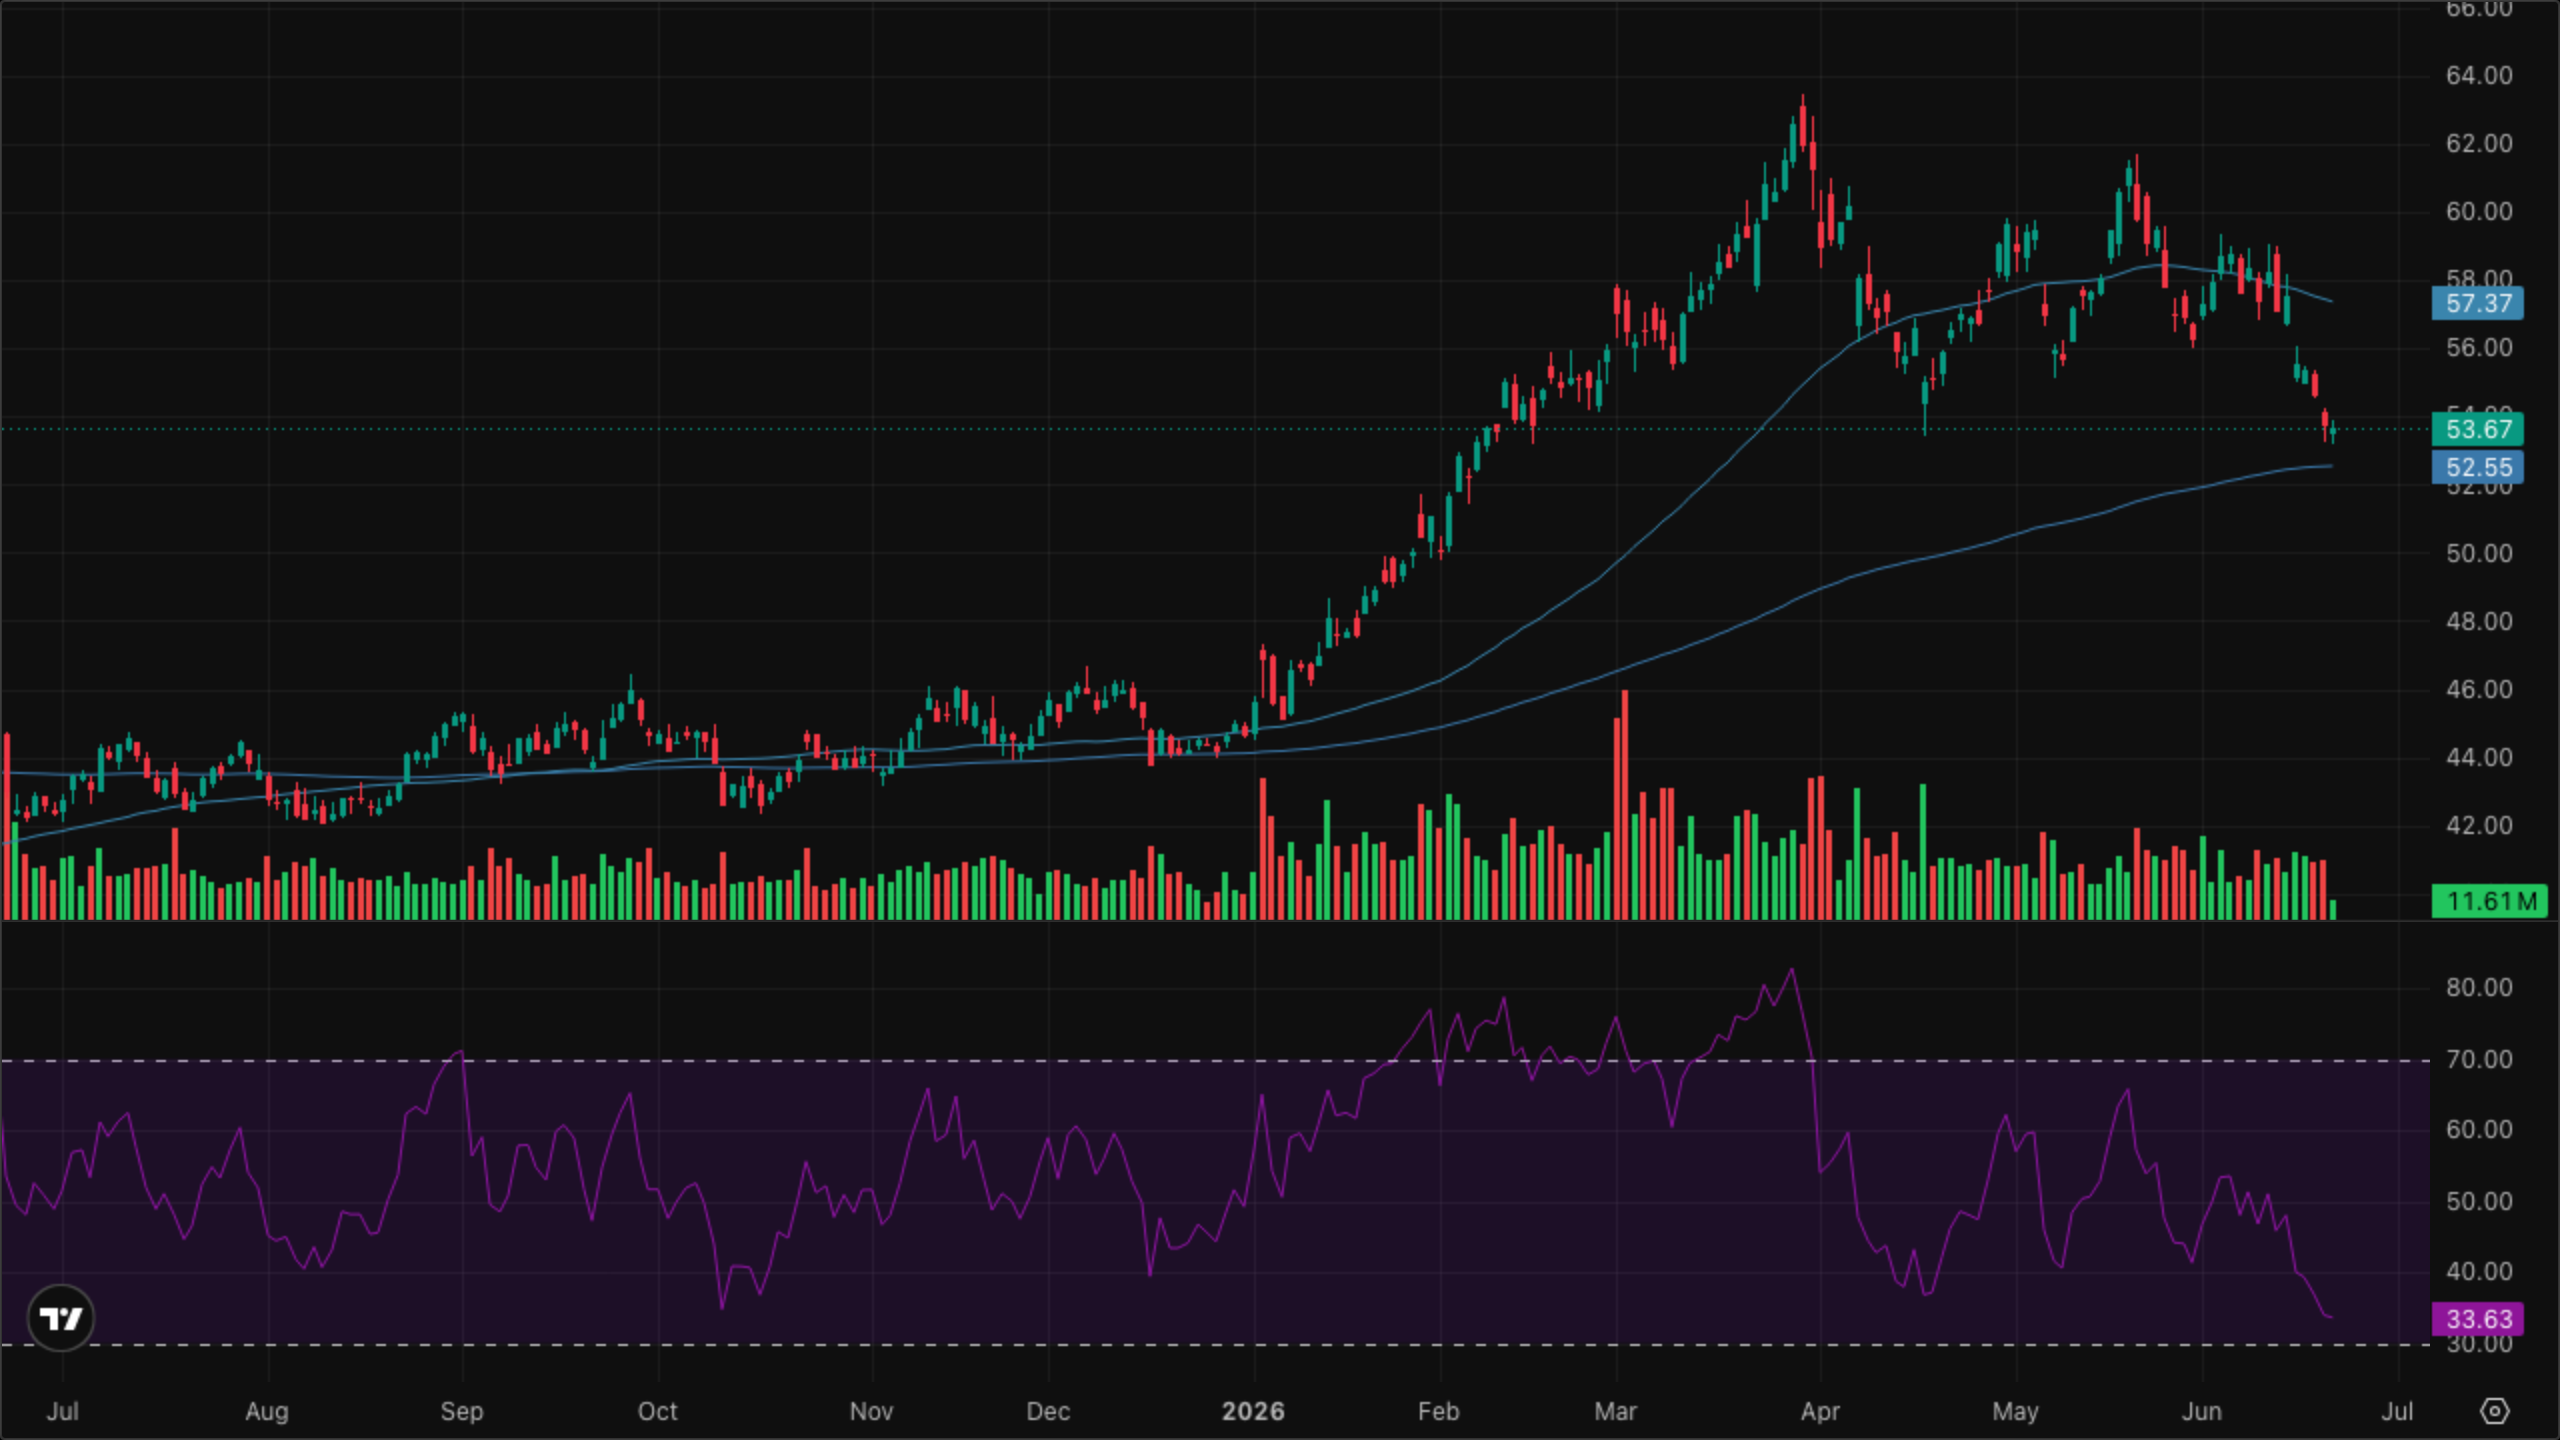Click the volume label 11.61 M
This screenshot has width=2560, height=1440.
(x=2489, y=901)
